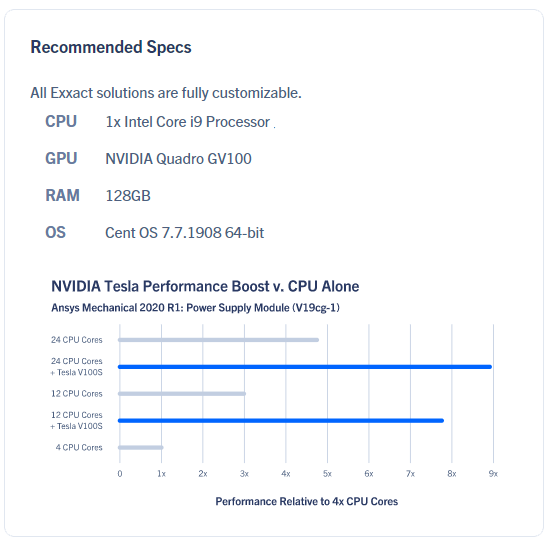Select the RAM spec label
This screenshot has width=547, height=547.
pos(62,195)
